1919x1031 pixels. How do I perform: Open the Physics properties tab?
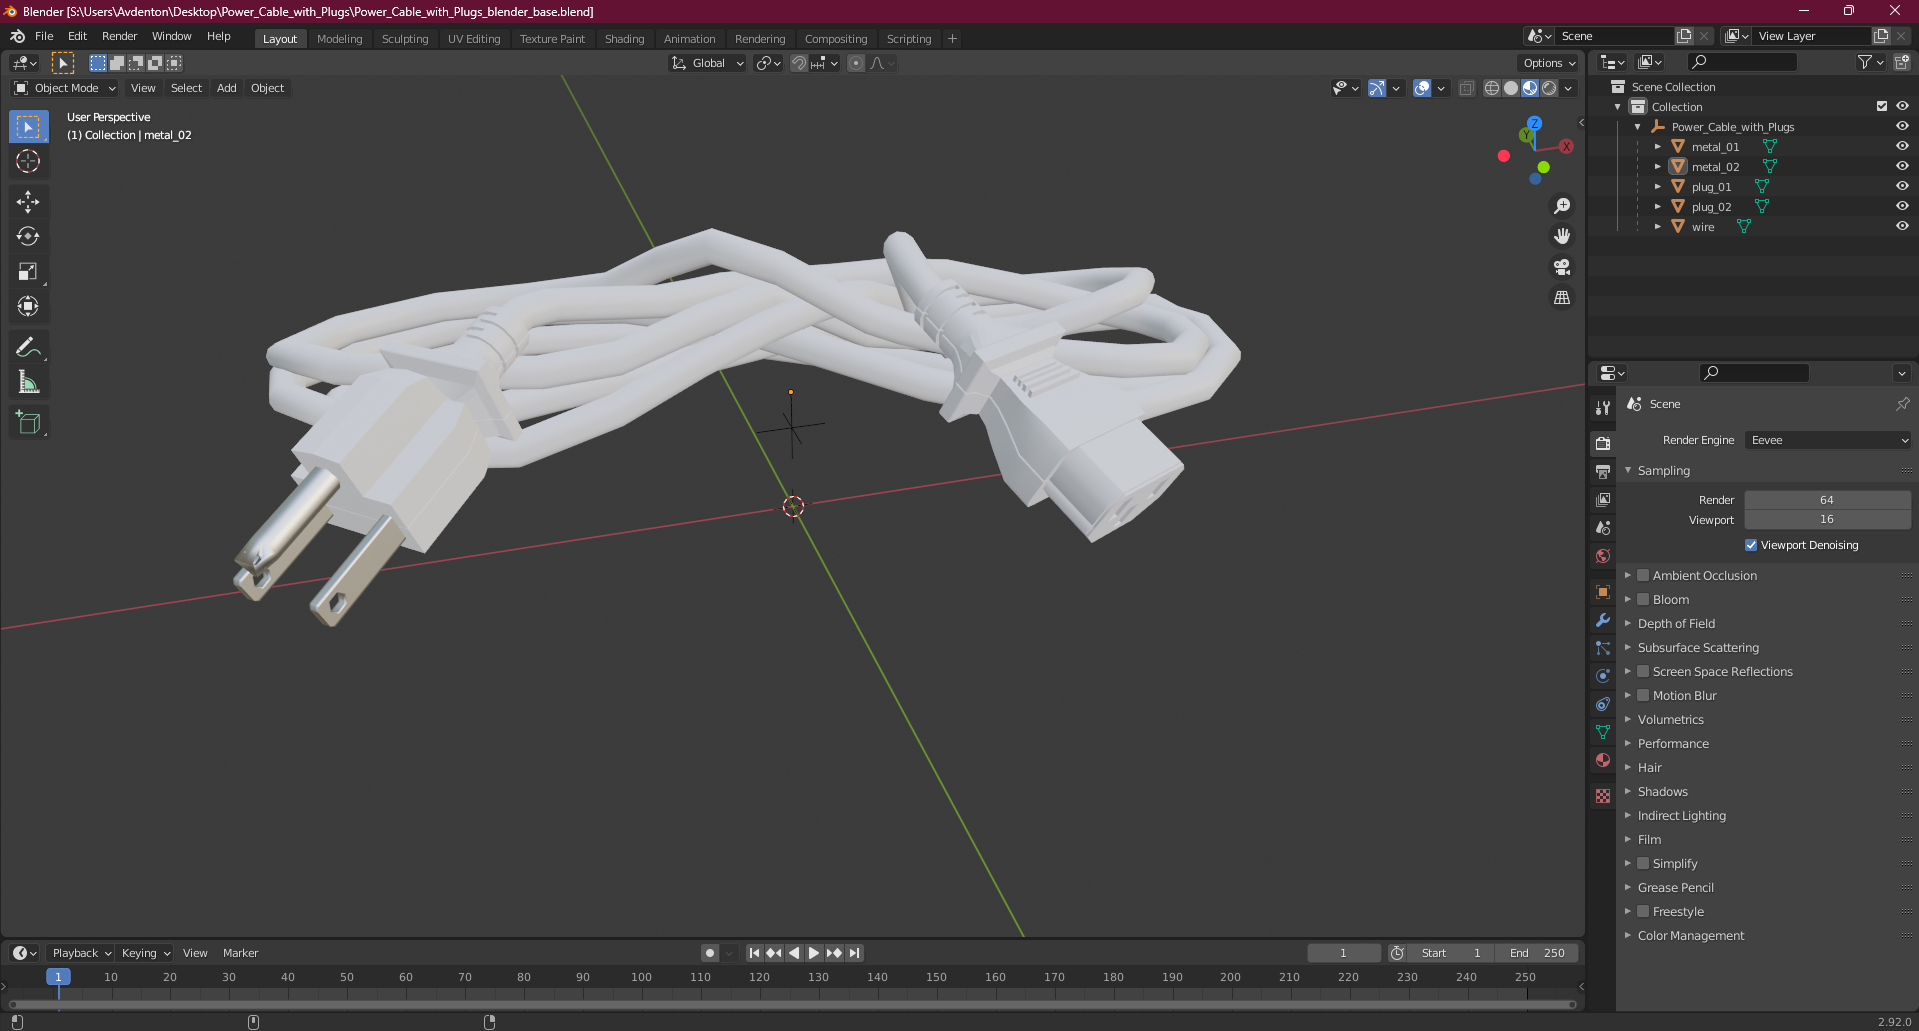1603,676
